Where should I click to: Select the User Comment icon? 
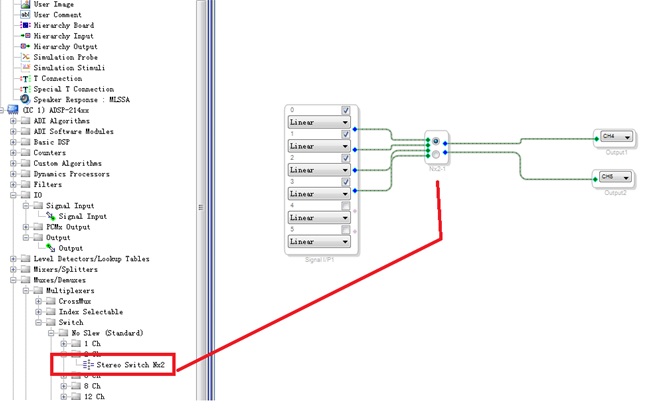pyautogui.click(x=26, y=15)
